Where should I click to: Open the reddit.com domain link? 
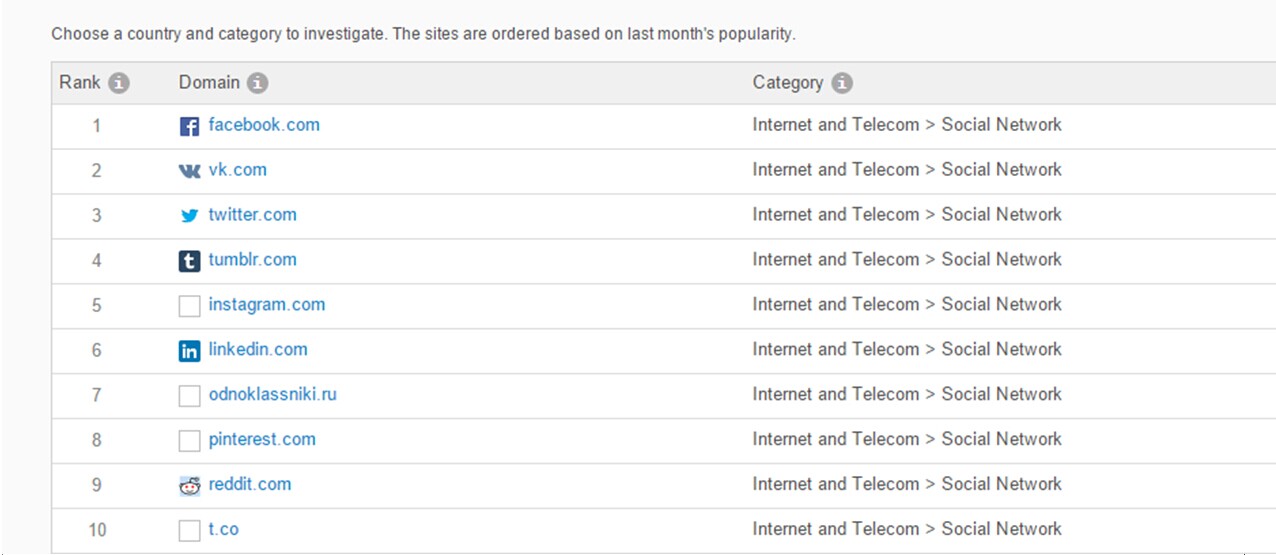tap(249, 484)
